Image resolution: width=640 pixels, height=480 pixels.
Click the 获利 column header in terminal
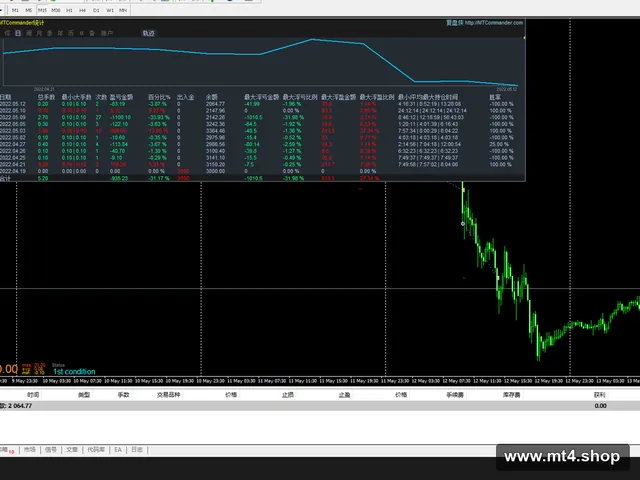point(600,395)
